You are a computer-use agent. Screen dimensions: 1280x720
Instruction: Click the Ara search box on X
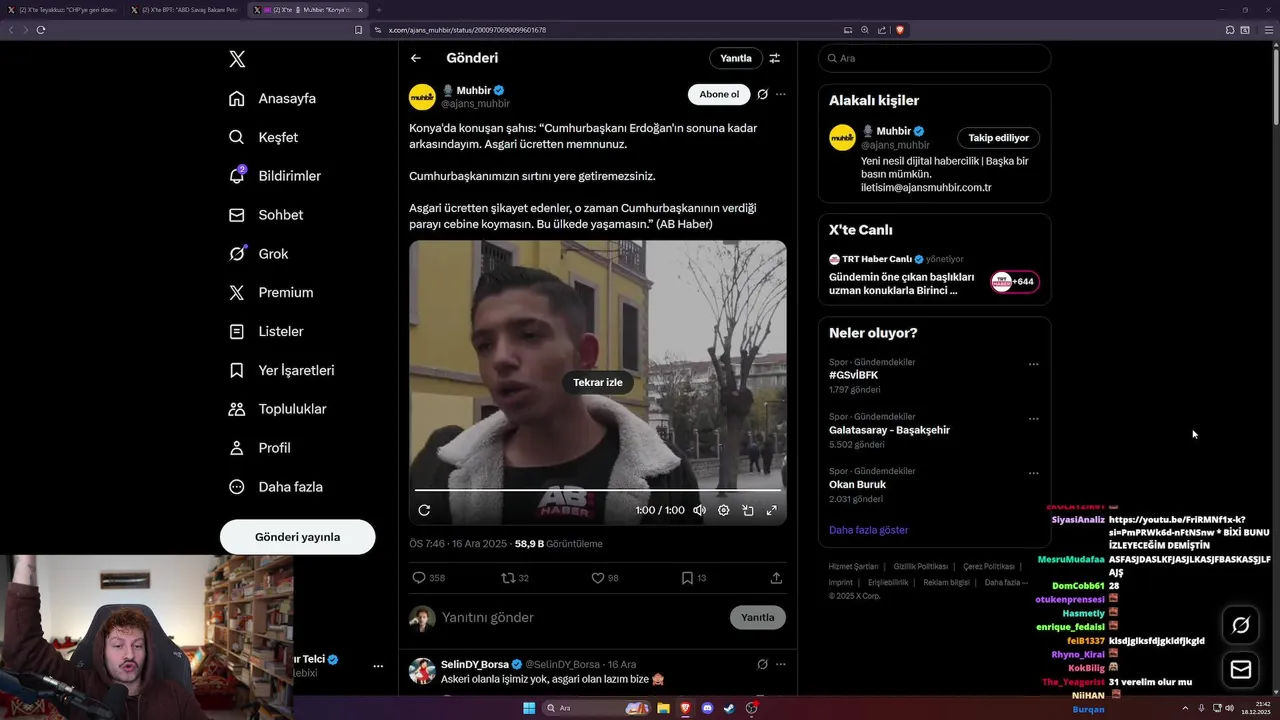(934, 58)
